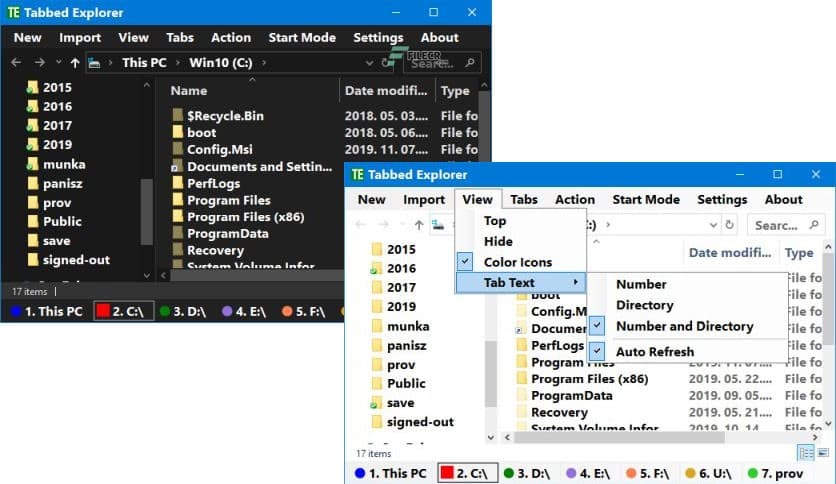This screenshot has height=484, width=836.
Task: Click the up arrow in light window
Action: click(419, 225)
